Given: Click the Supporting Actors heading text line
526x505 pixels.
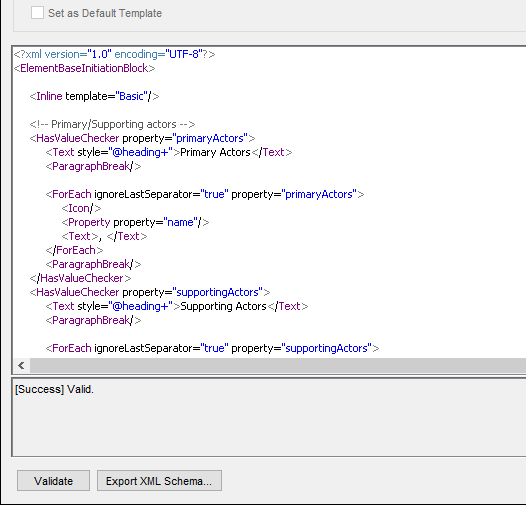Looking at the screenshot, I should [177, 306].
